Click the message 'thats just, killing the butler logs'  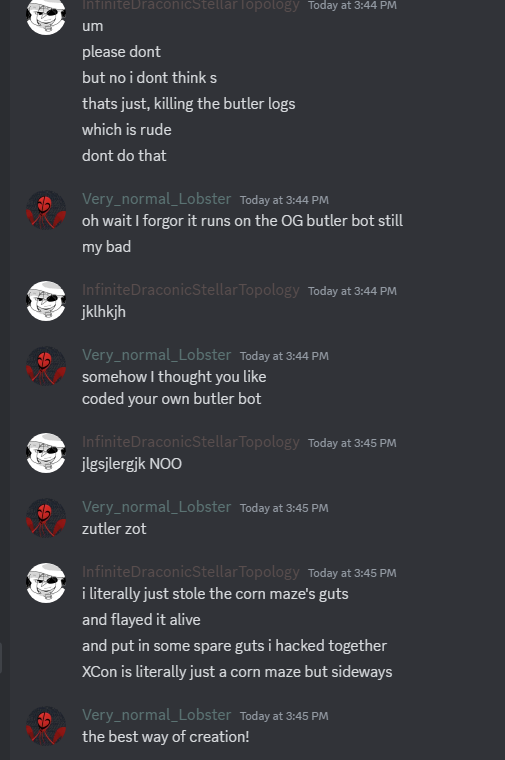click(189, 104)
